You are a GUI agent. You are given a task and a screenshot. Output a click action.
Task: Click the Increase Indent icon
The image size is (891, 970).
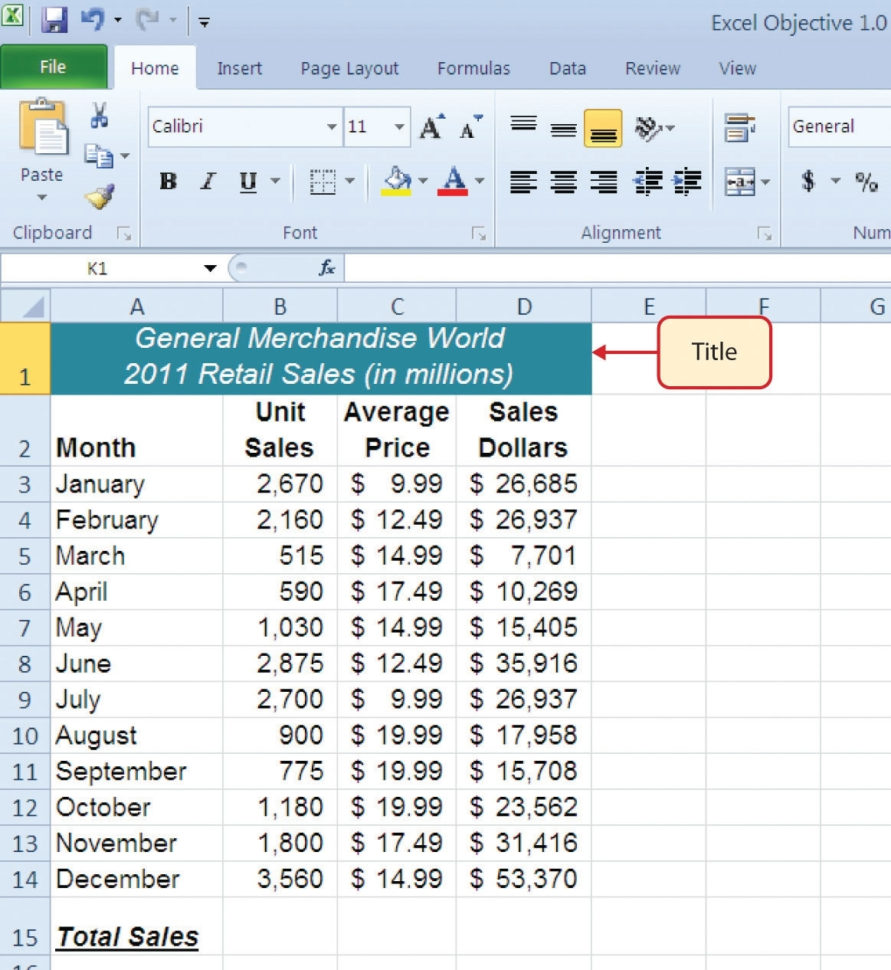(x=687, y=181)
